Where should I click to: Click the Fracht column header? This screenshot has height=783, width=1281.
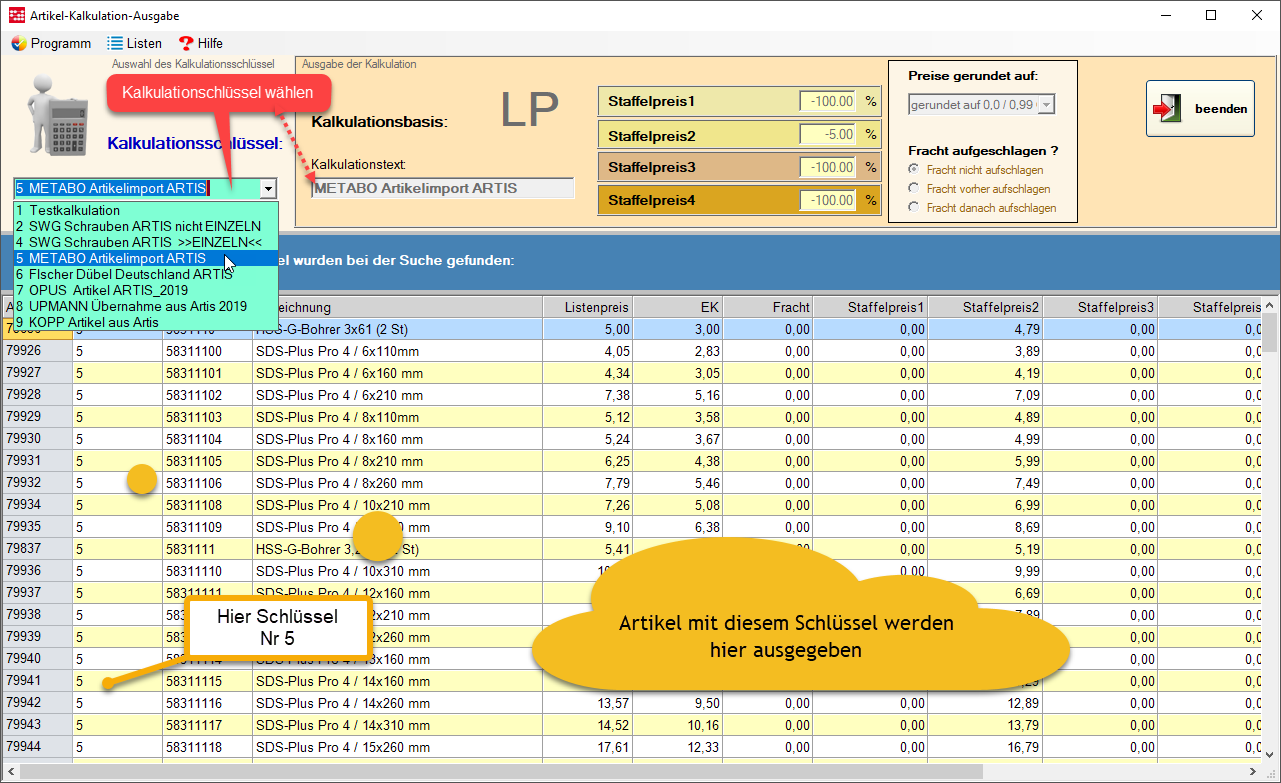[766, 307]
